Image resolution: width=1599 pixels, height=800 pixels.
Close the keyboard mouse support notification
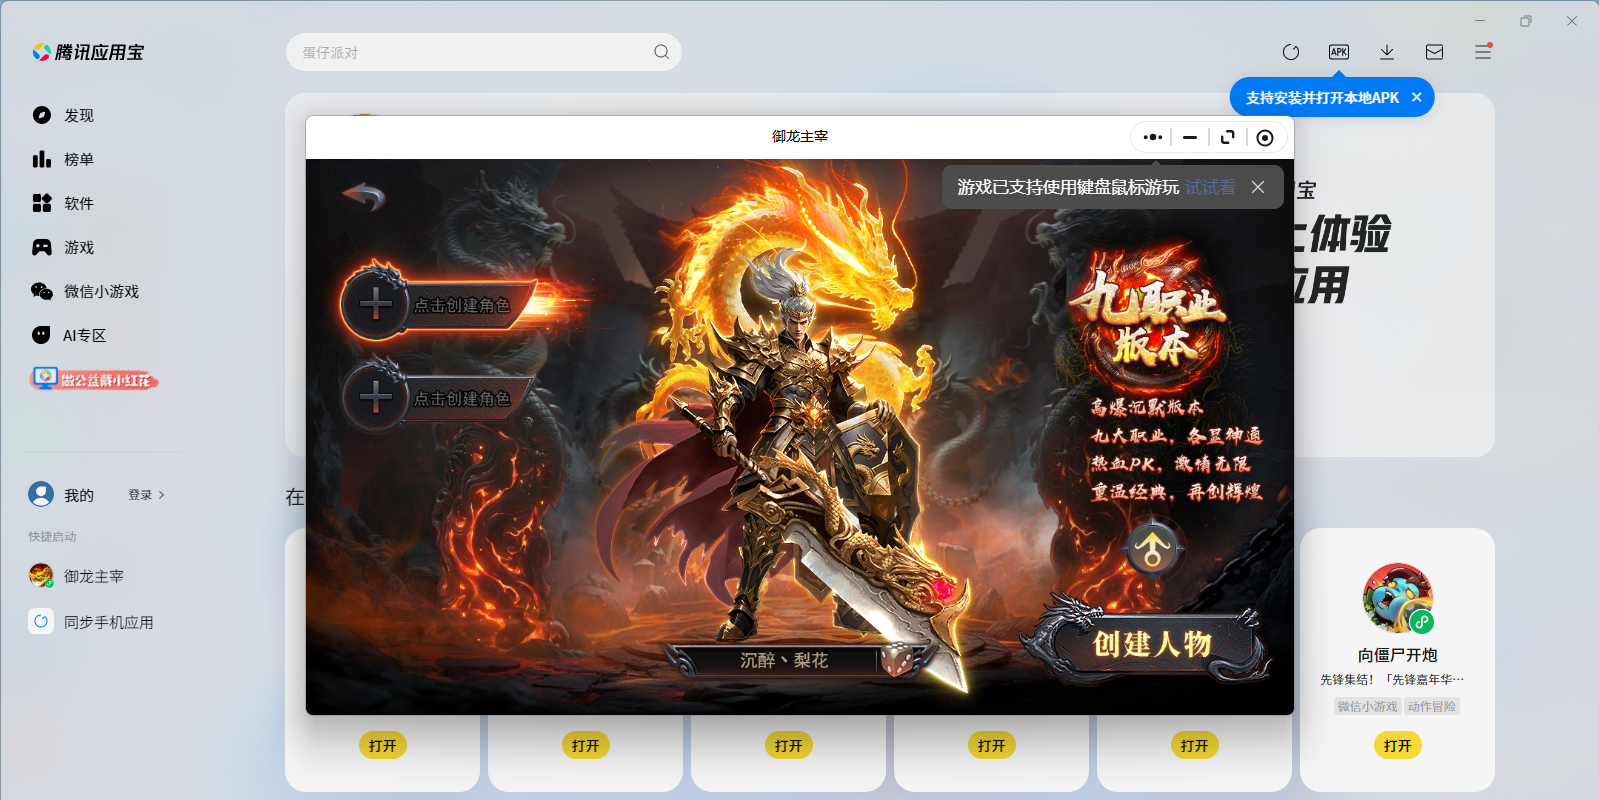coord(1258,187)
